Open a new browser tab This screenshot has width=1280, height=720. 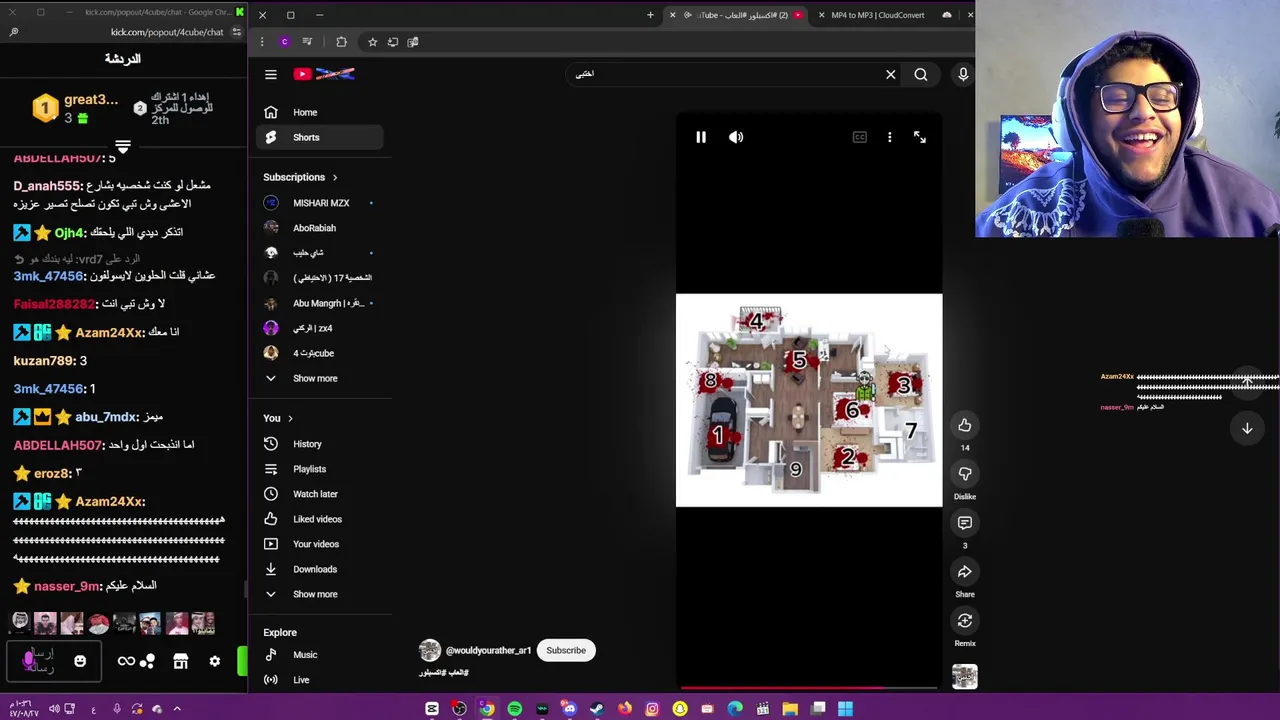point(650,15)
